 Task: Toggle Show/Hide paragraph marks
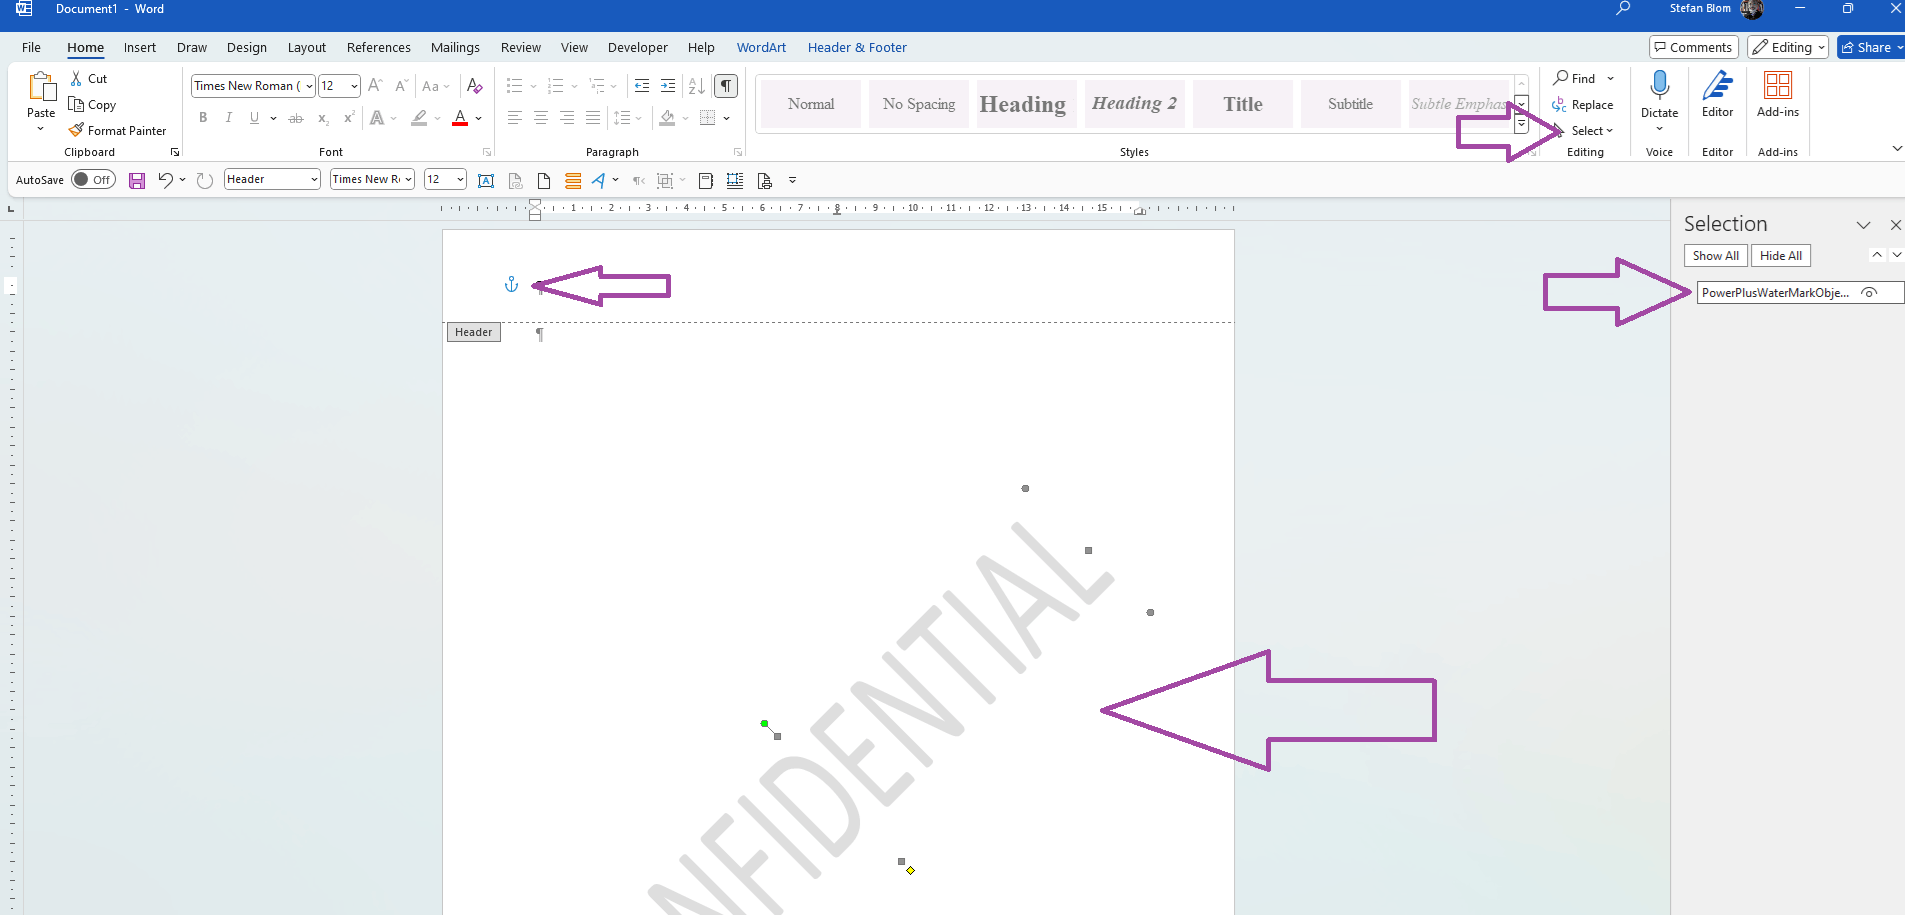click(x=726, y=86)
